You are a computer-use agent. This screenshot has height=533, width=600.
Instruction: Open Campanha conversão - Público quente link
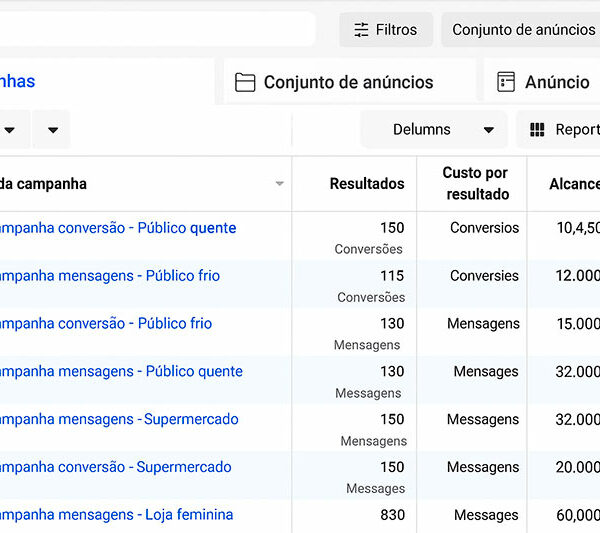(117, 228)
